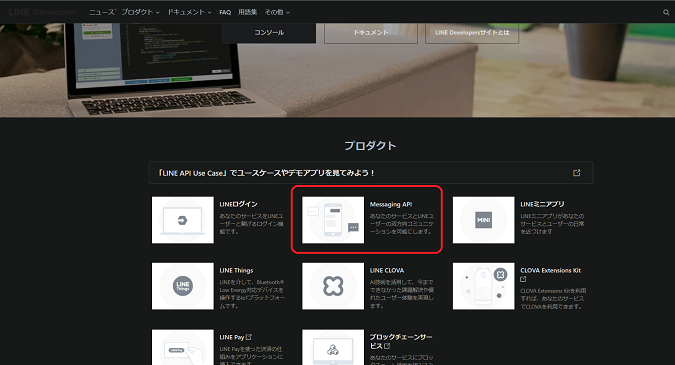Select the CLOVA Extensions Kit speaker icon thumbnail

[483, 286]
